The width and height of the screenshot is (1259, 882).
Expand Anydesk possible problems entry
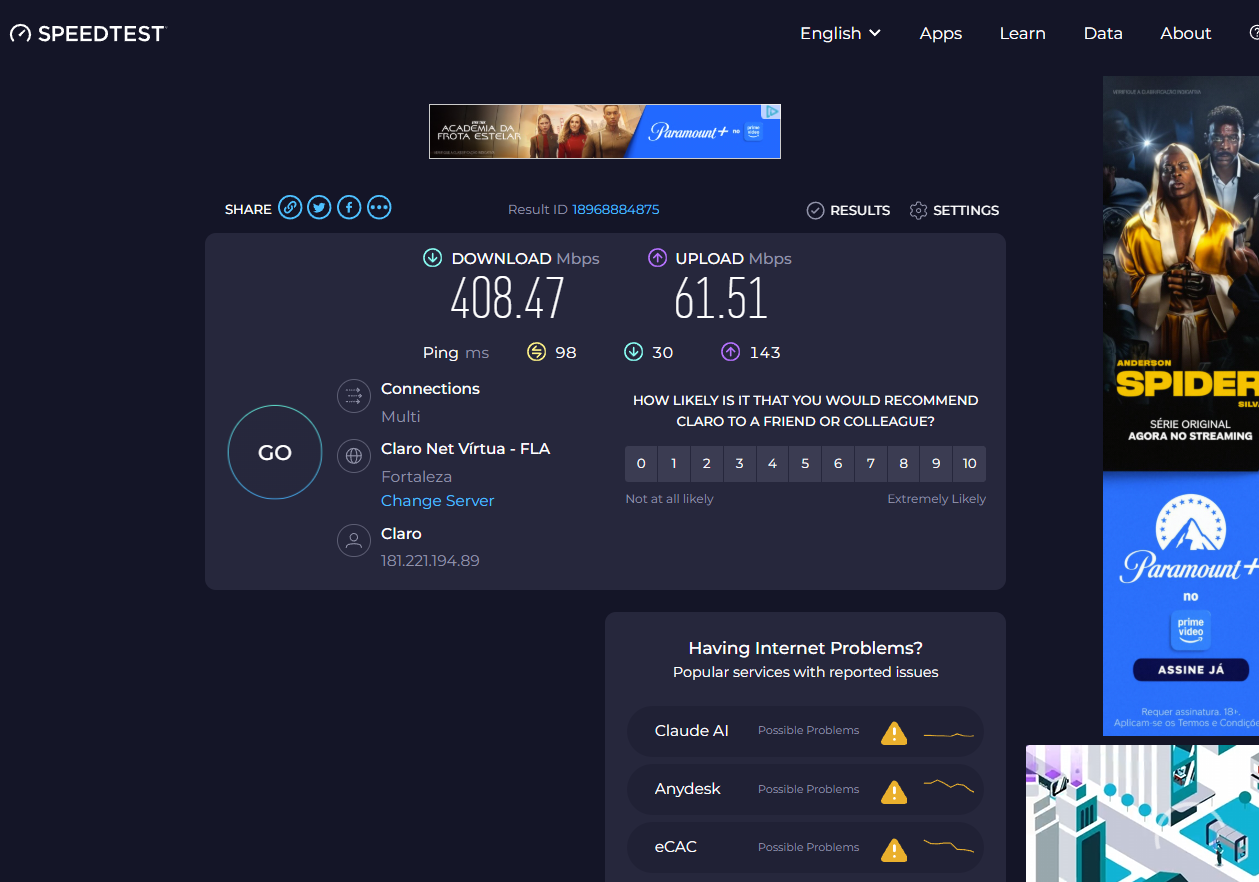(x=805, y=790)
